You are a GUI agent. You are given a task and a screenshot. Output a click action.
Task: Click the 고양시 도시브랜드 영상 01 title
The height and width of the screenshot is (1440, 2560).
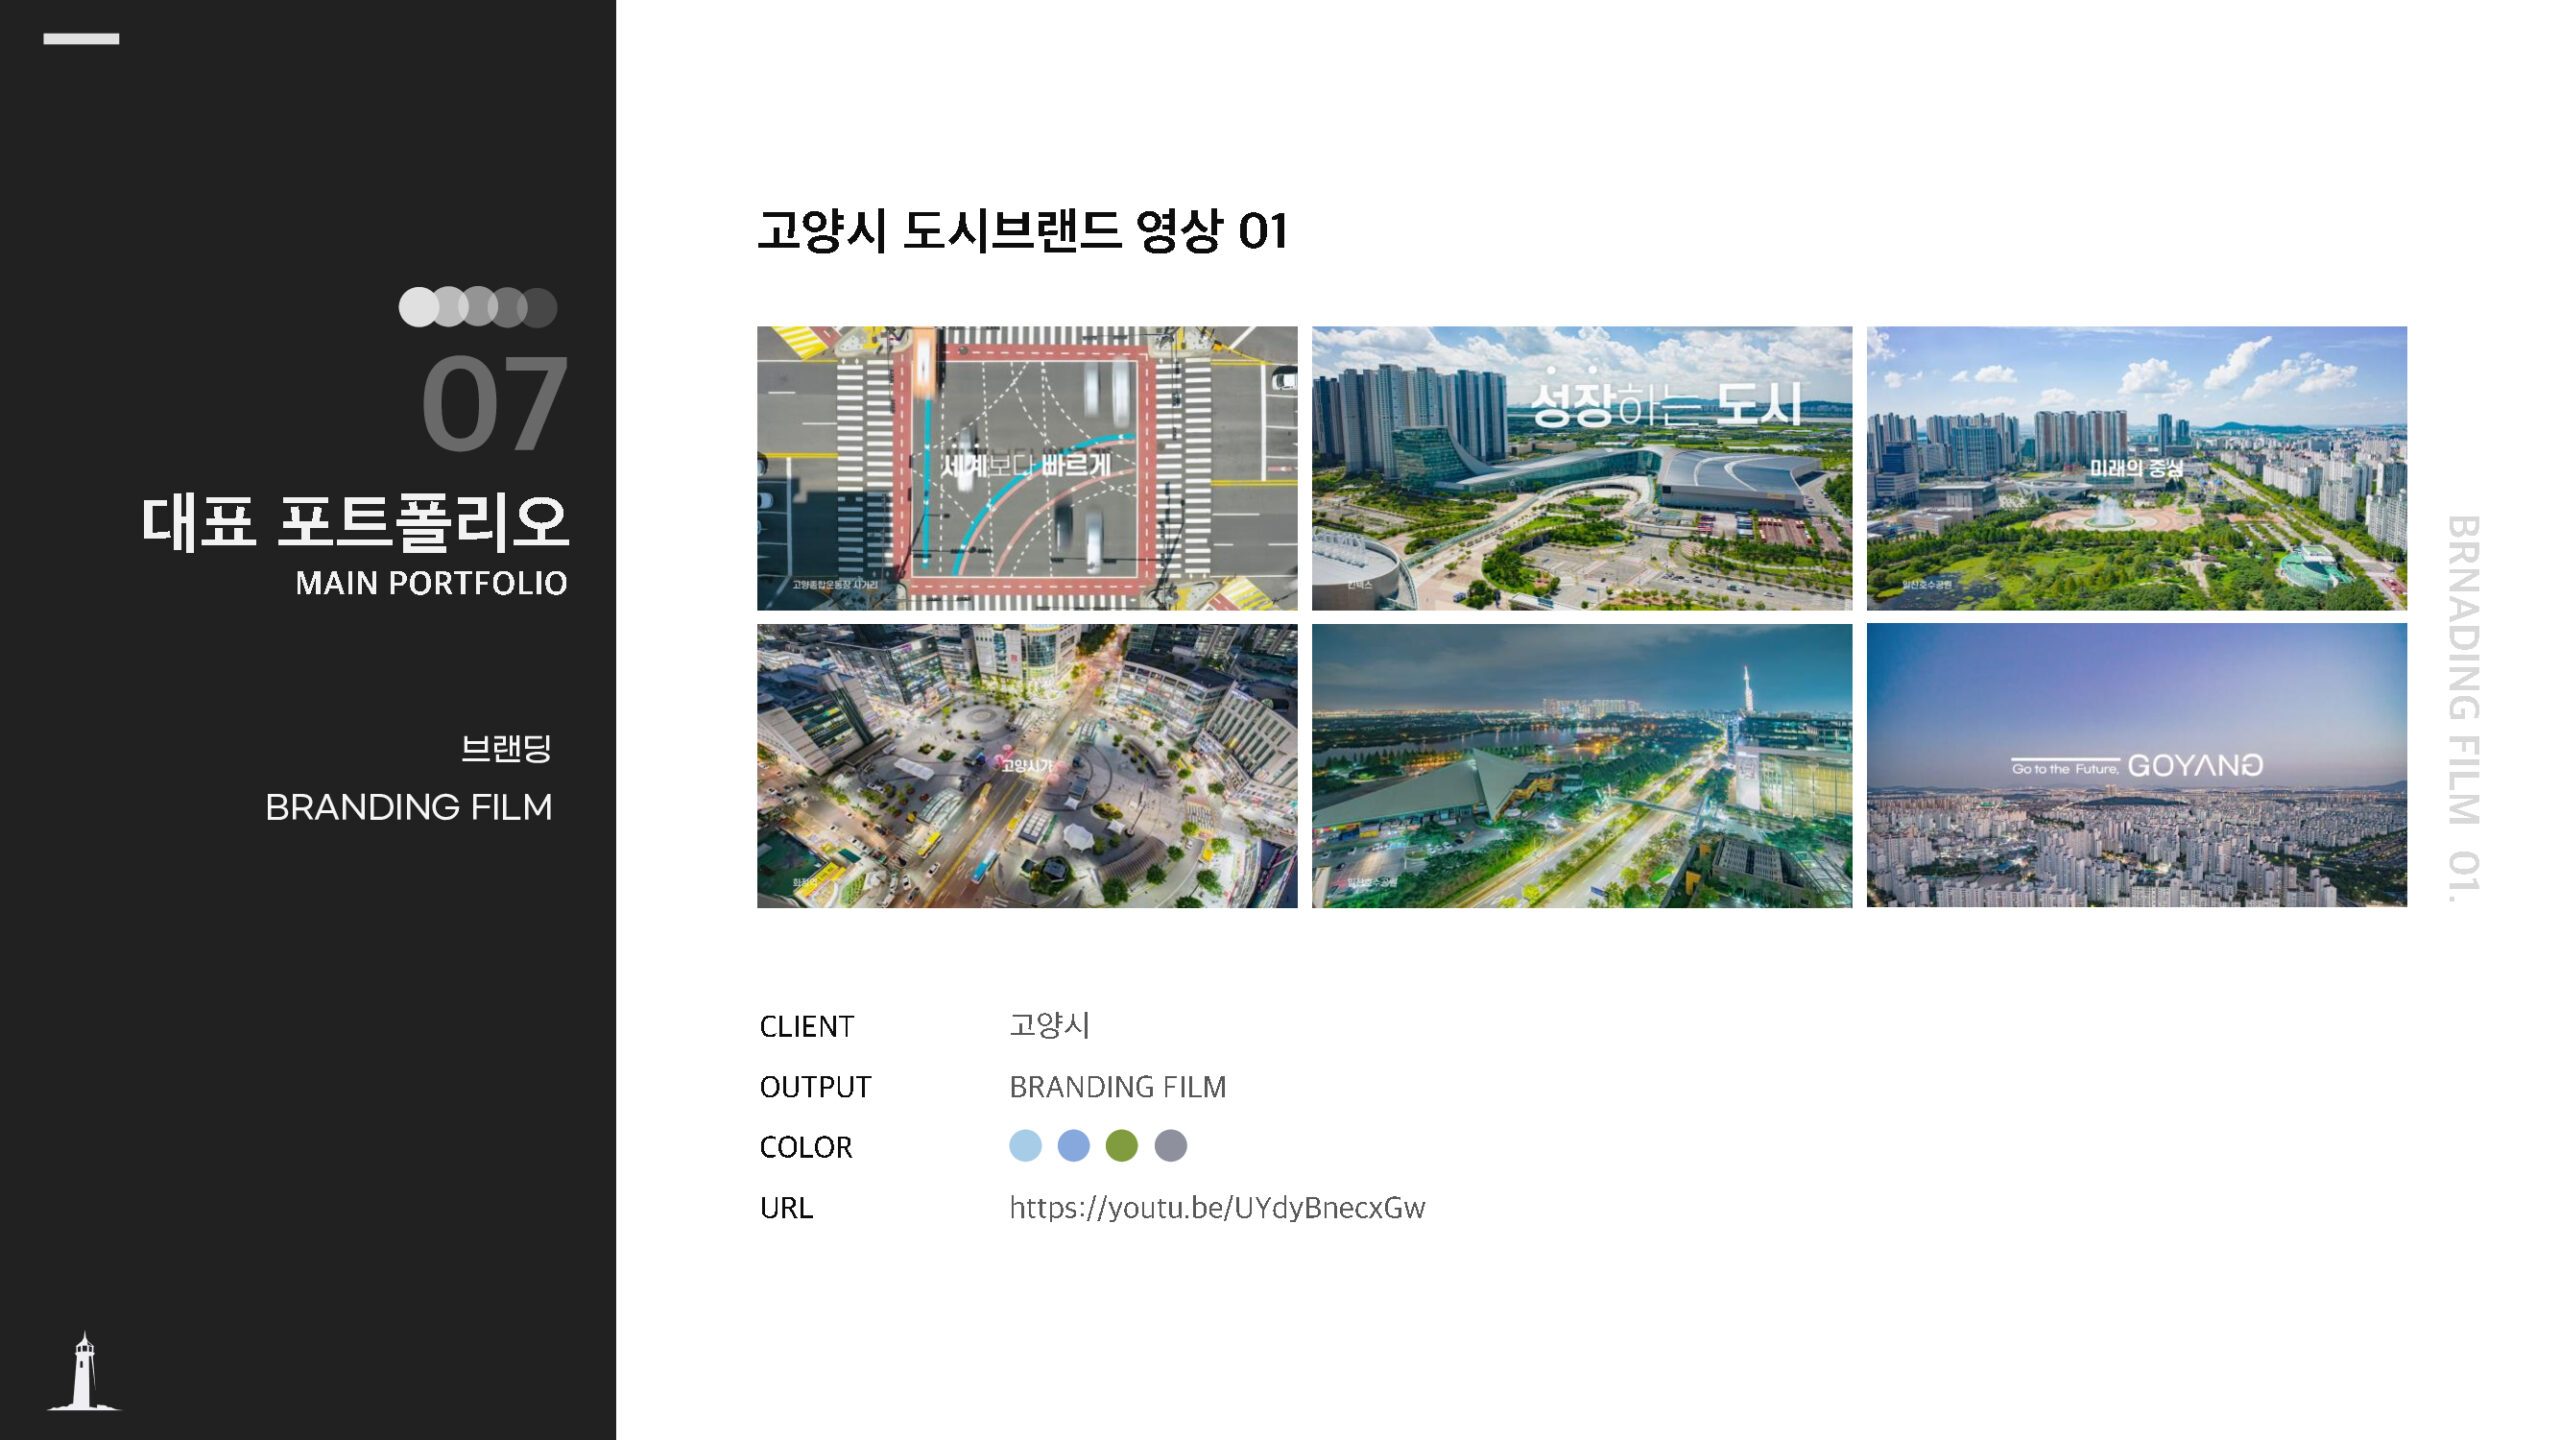pos(1022,231)
